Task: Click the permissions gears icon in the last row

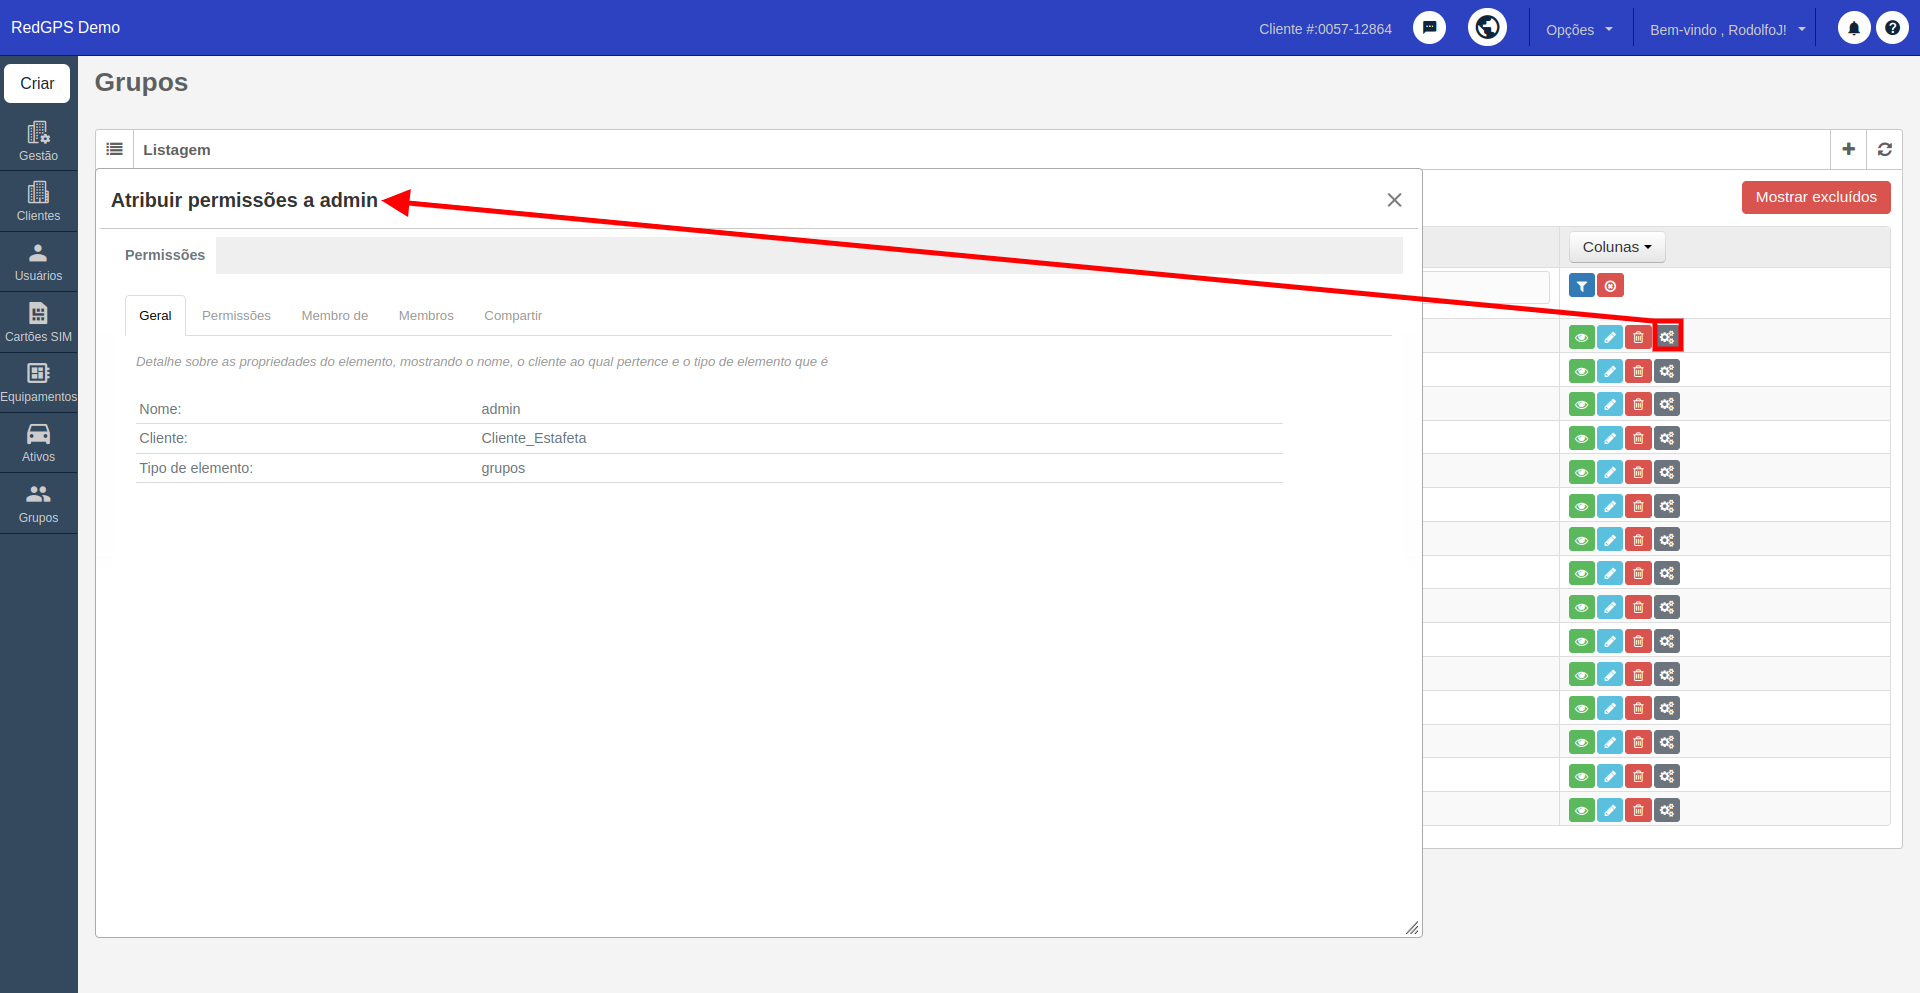Action: pos(1667,810)
